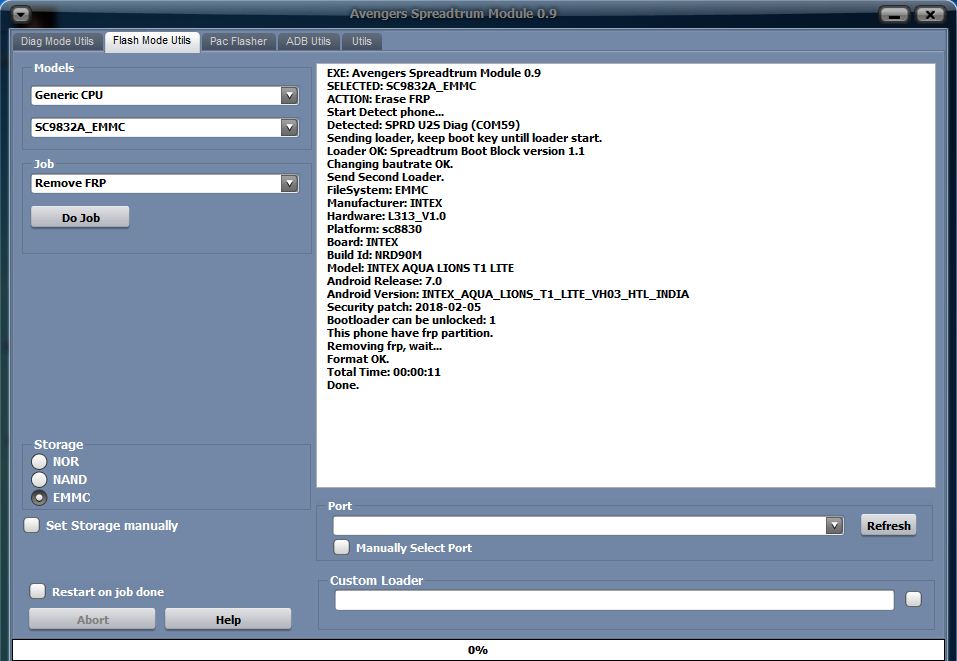Enable Restart on job done checkbox

(38, 591)
